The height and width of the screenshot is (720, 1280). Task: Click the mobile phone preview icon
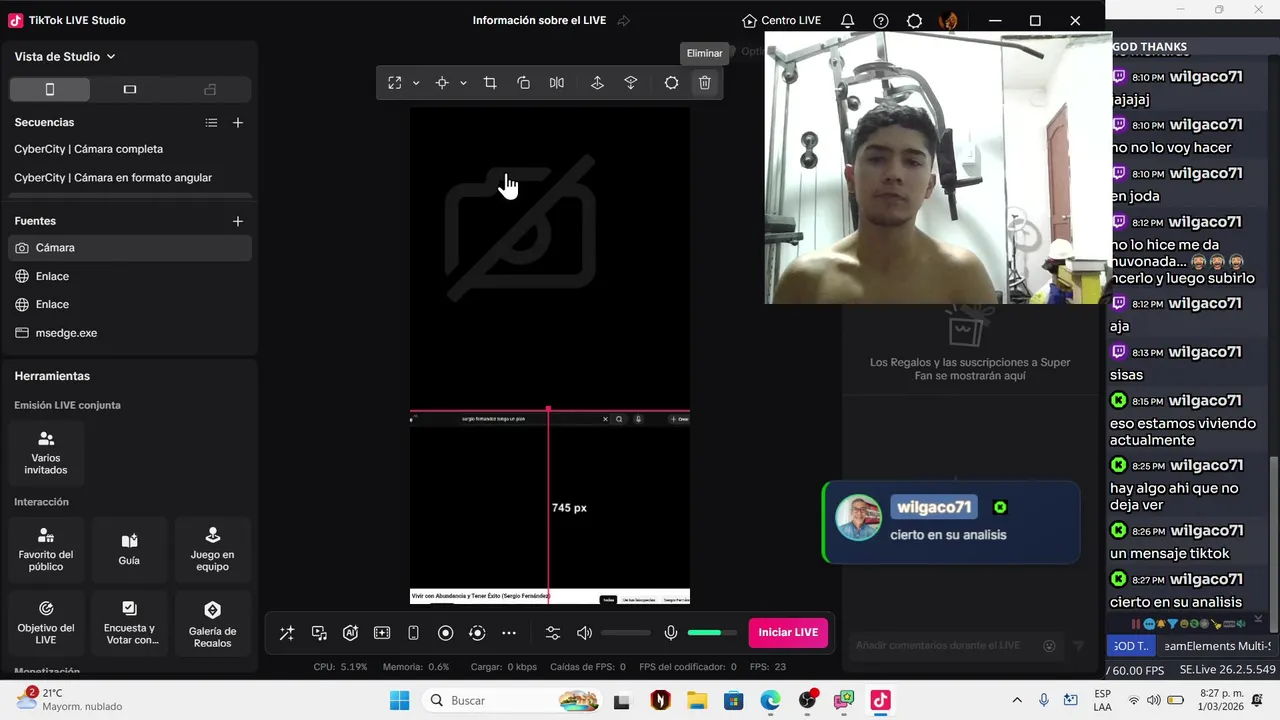coord(413,633)
